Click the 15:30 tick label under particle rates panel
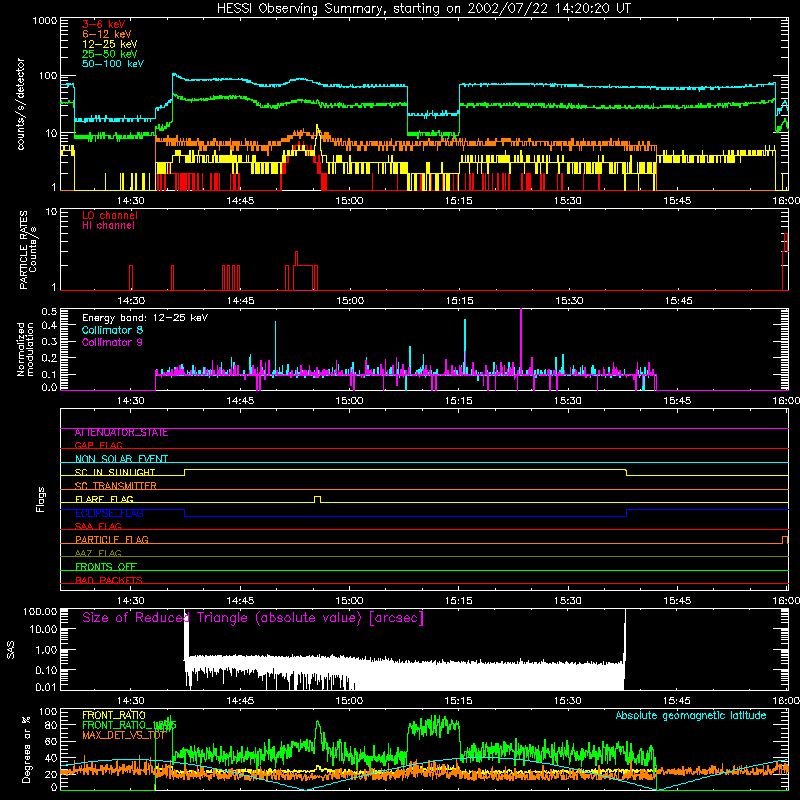Image resolution: width=800 pixels, height=800 pixels. [x=569, y=301]
